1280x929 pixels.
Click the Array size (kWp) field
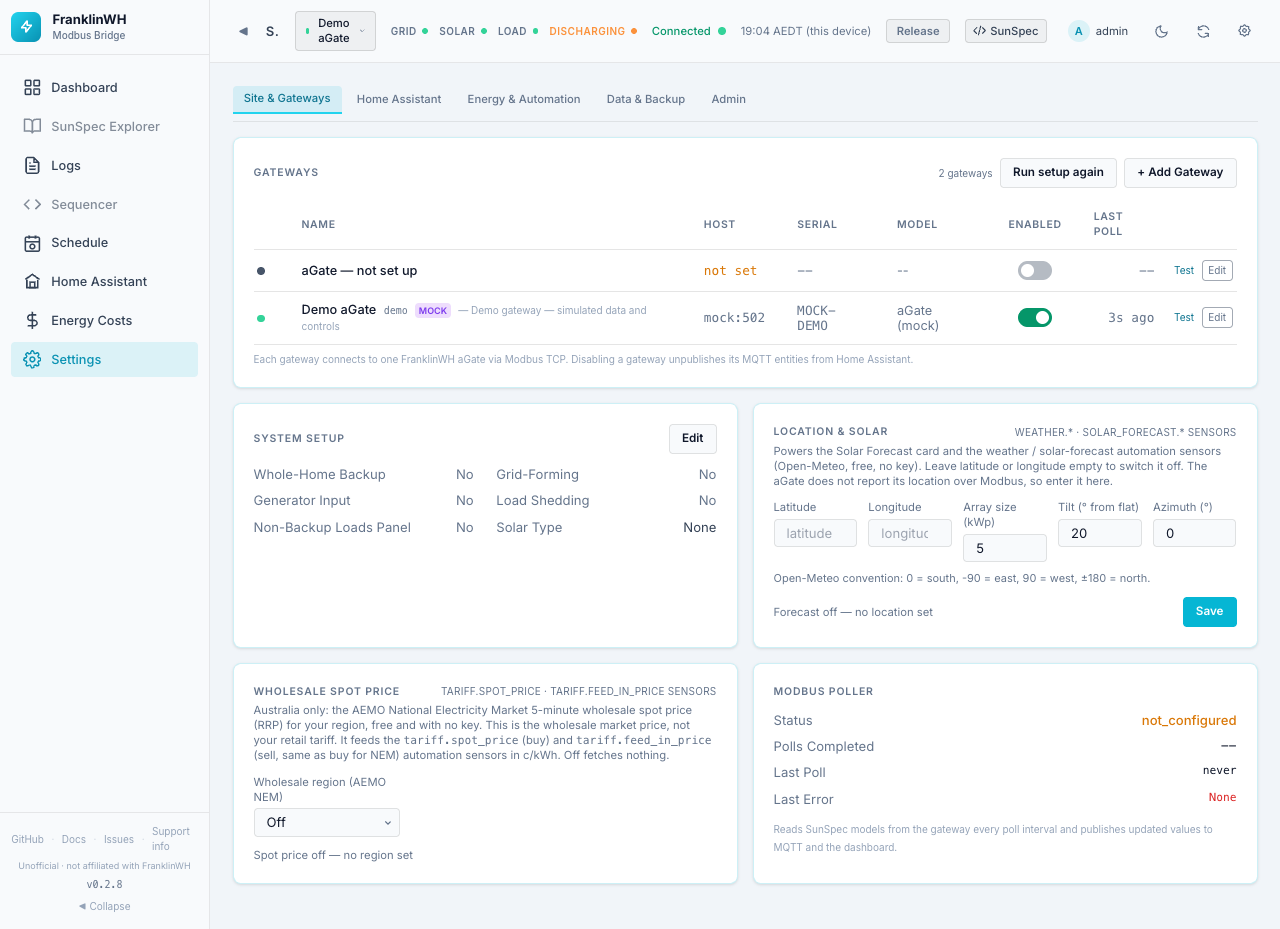click(1005, 549)
